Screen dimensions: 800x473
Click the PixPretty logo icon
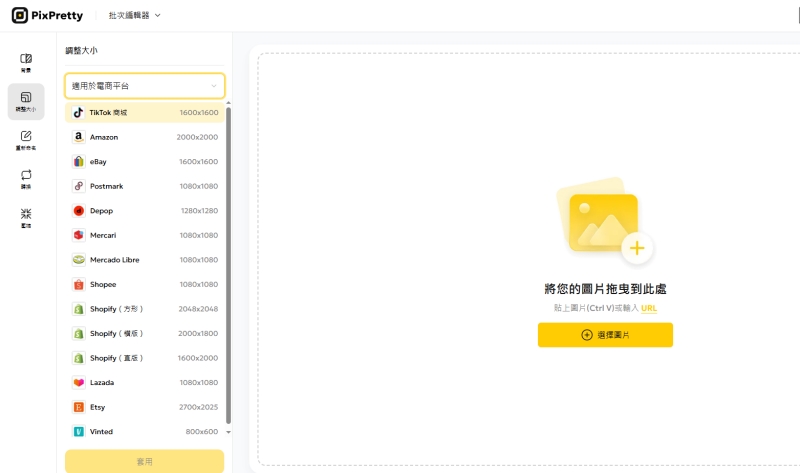[x=19, y=15]
